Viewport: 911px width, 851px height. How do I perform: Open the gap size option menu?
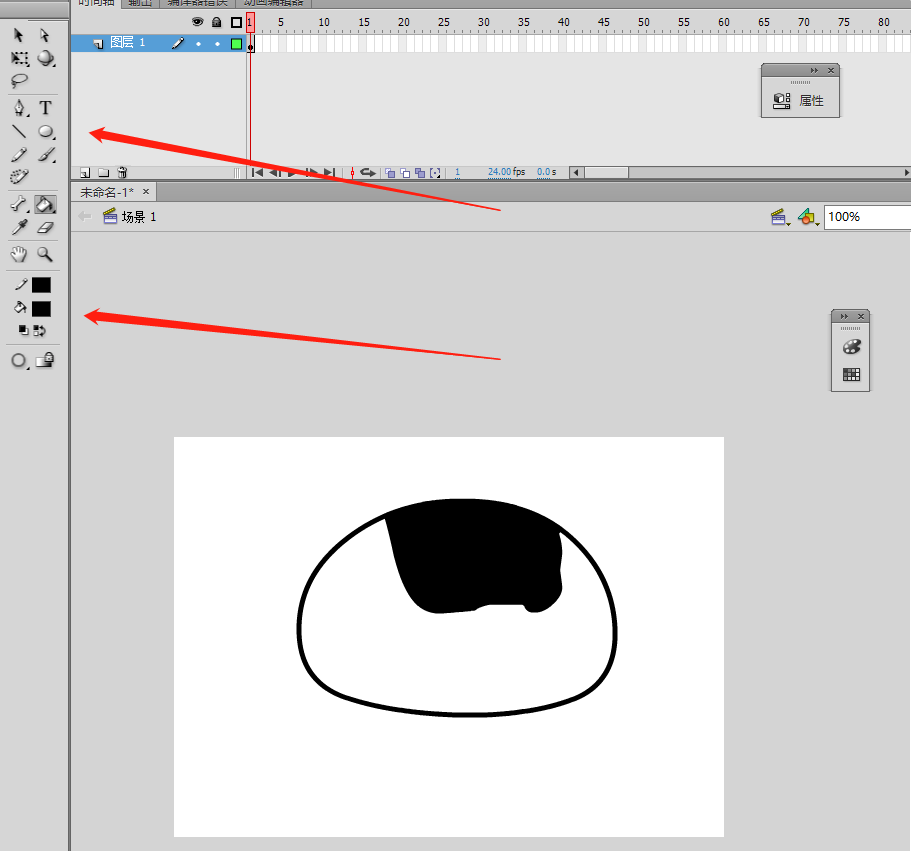(x=19, y=361)
